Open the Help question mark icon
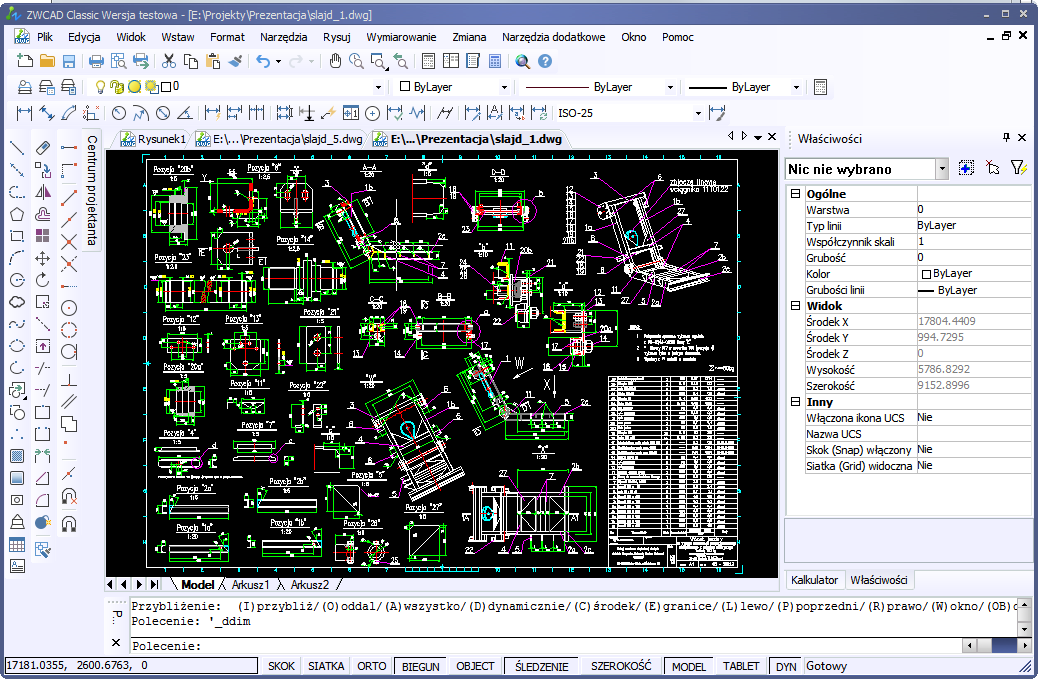The width and height of the screenshot is (1038, 679). tap(545, 61)
